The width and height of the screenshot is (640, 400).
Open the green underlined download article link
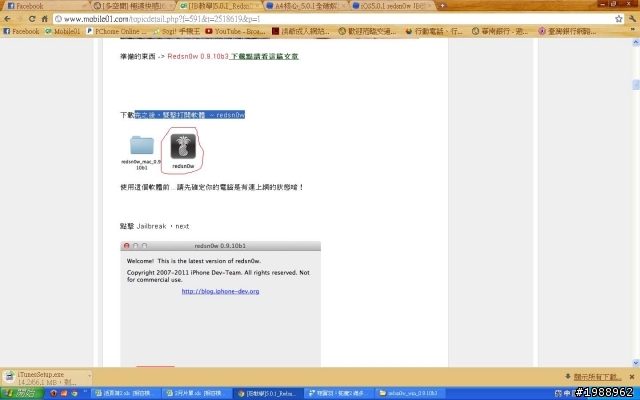point(264,56)
